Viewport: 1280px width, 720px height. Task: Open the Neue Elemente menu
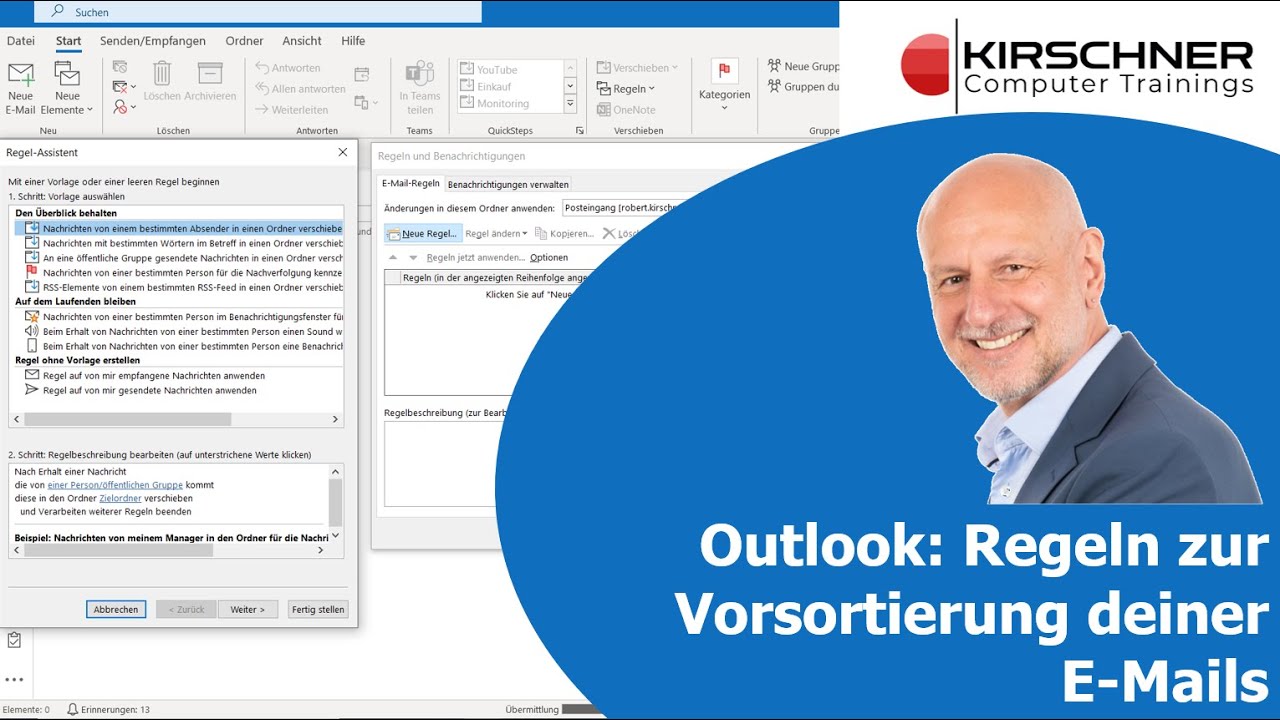(x=67, y=89)
